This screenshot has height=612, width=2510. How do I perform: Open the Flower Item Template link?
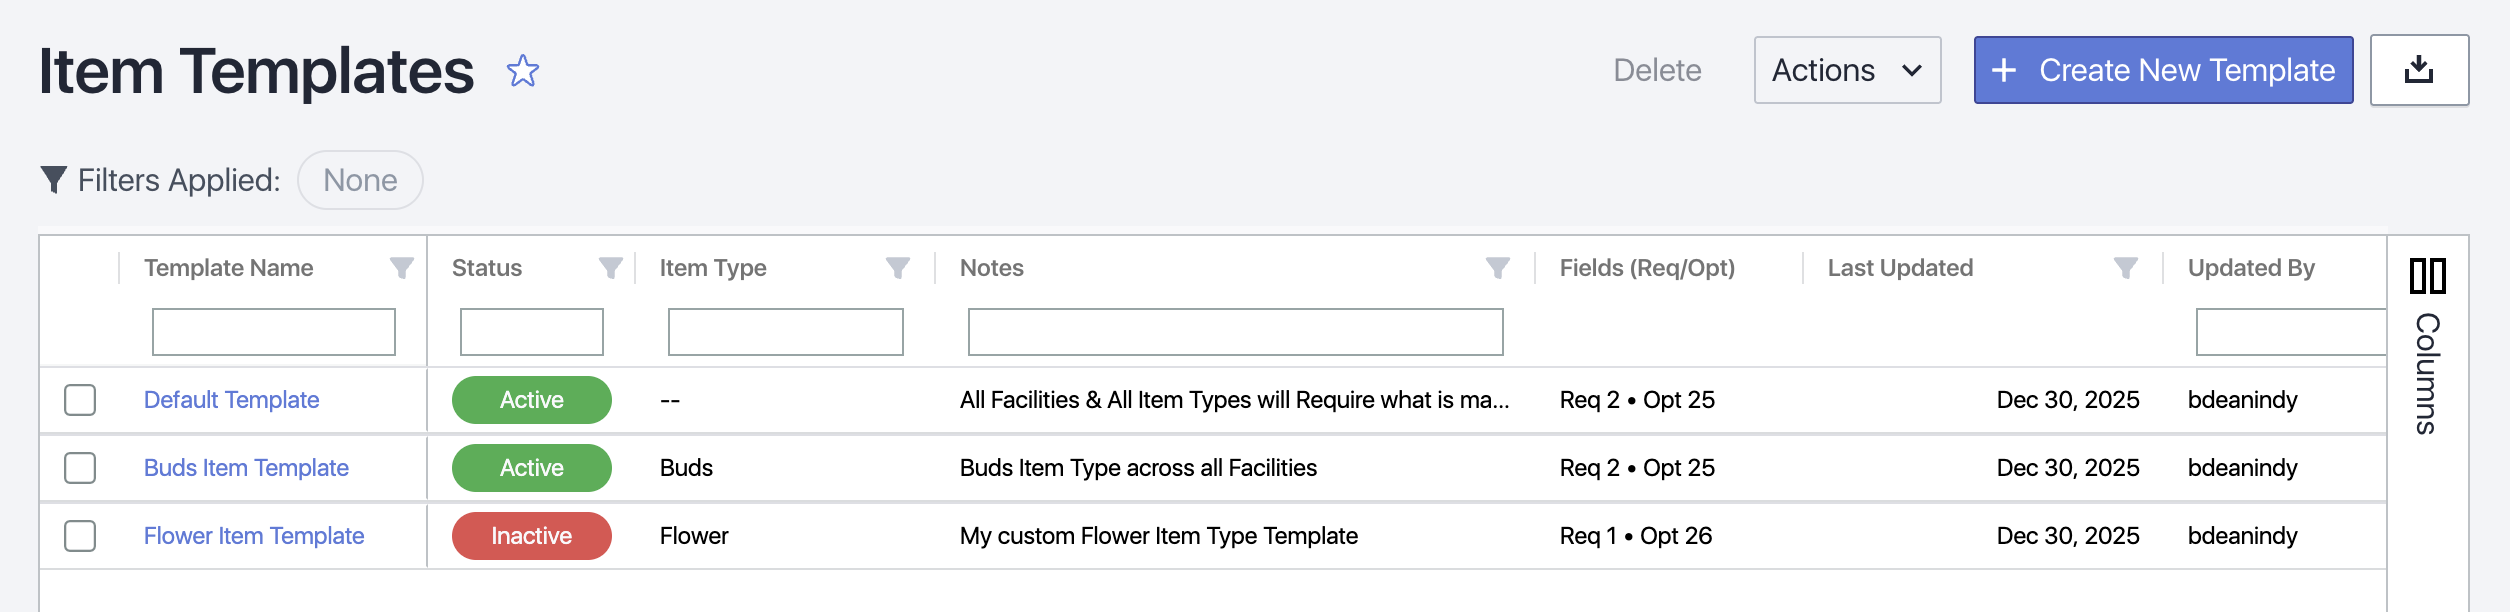coord(254,536)
